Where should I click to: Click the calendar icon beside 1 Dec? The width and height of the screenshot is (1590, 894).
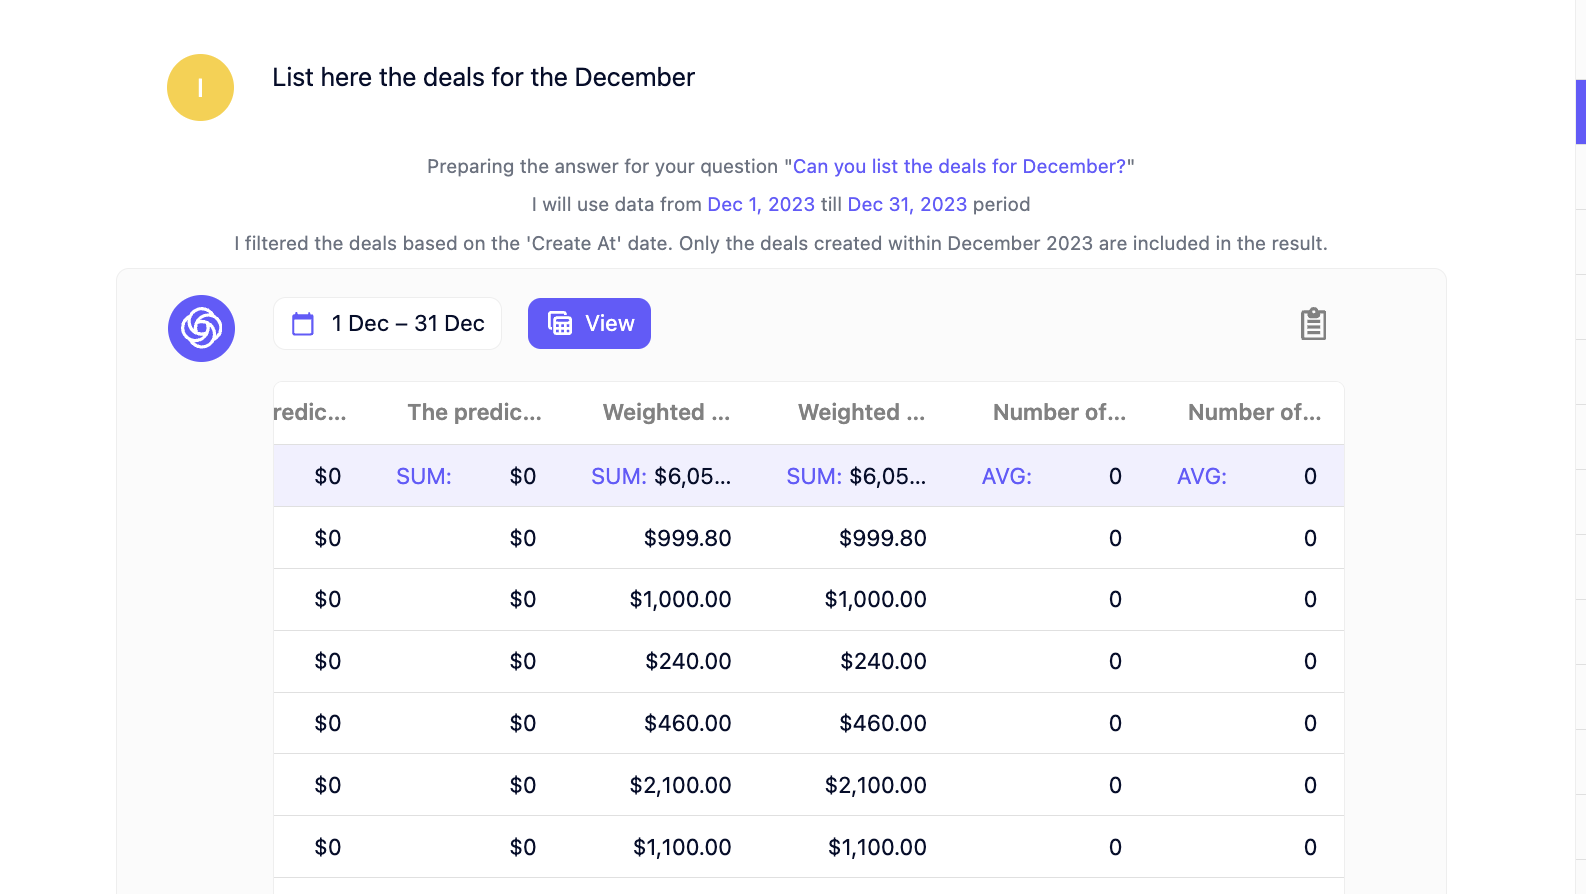303,324
